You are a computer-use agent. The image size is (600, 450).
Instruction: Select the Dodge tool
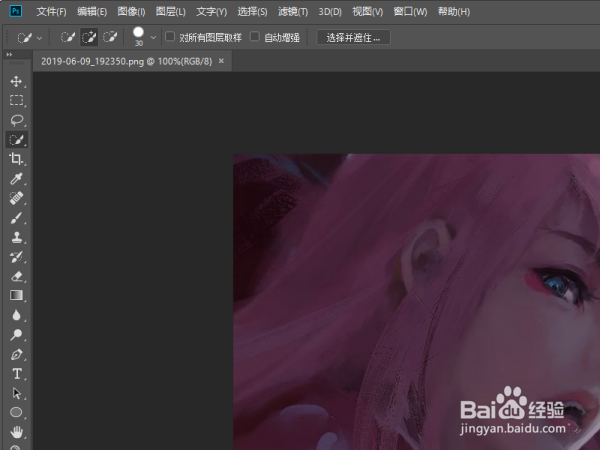click(16, 334)
